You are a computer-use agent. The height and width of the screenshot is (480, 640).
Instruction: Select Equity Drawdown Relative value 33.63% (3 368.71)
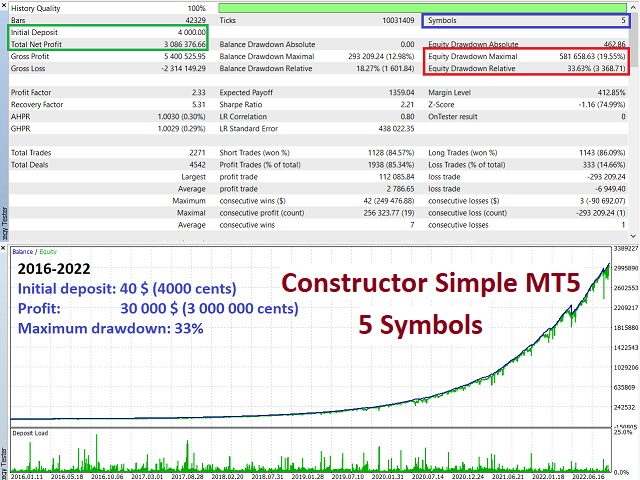click(x=596, y=69)
